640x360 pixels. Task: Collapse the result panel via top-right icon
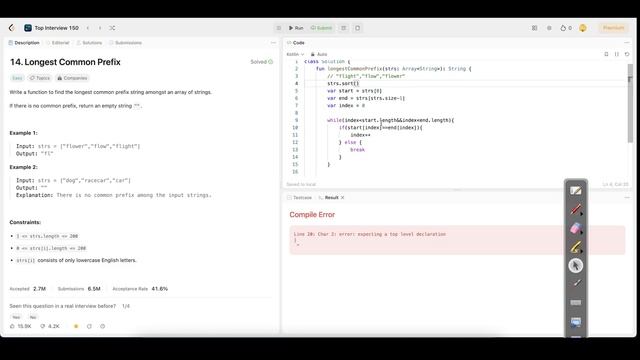pyautogui.click(x=627, y=198)
